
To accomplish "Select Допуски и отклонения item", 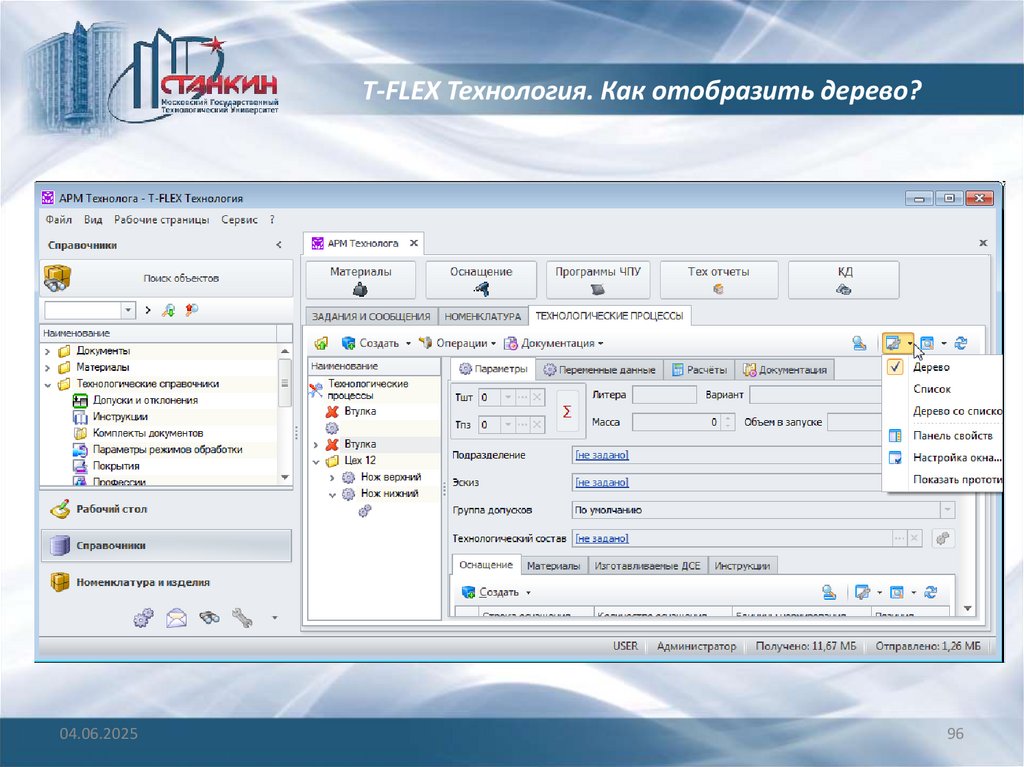I will tap(145, 400).
